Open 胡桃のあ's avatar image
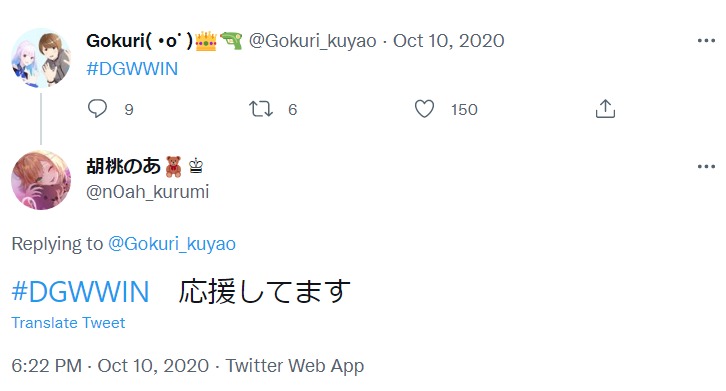The width and height of the screenshot is (726, 391). click(x=41, y=180)
